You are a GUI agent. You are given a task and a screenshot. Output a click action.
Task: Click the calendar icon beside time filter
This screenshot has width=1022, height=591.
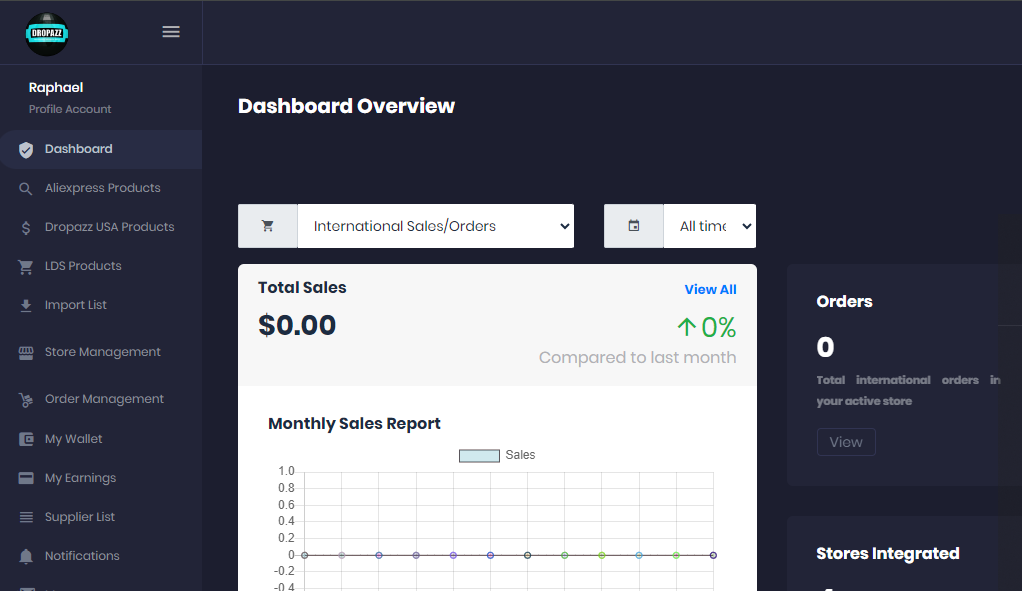coord(633,226)
